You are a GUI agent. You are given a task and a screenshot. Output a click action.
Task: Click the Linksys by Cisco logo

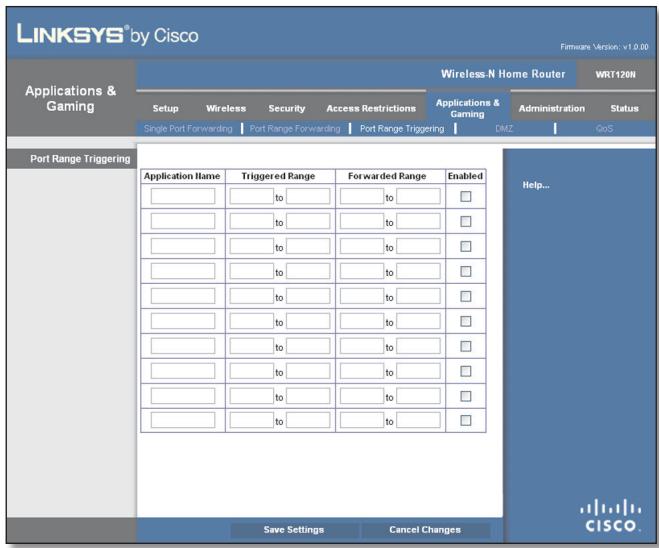click(x=108, y=34)
